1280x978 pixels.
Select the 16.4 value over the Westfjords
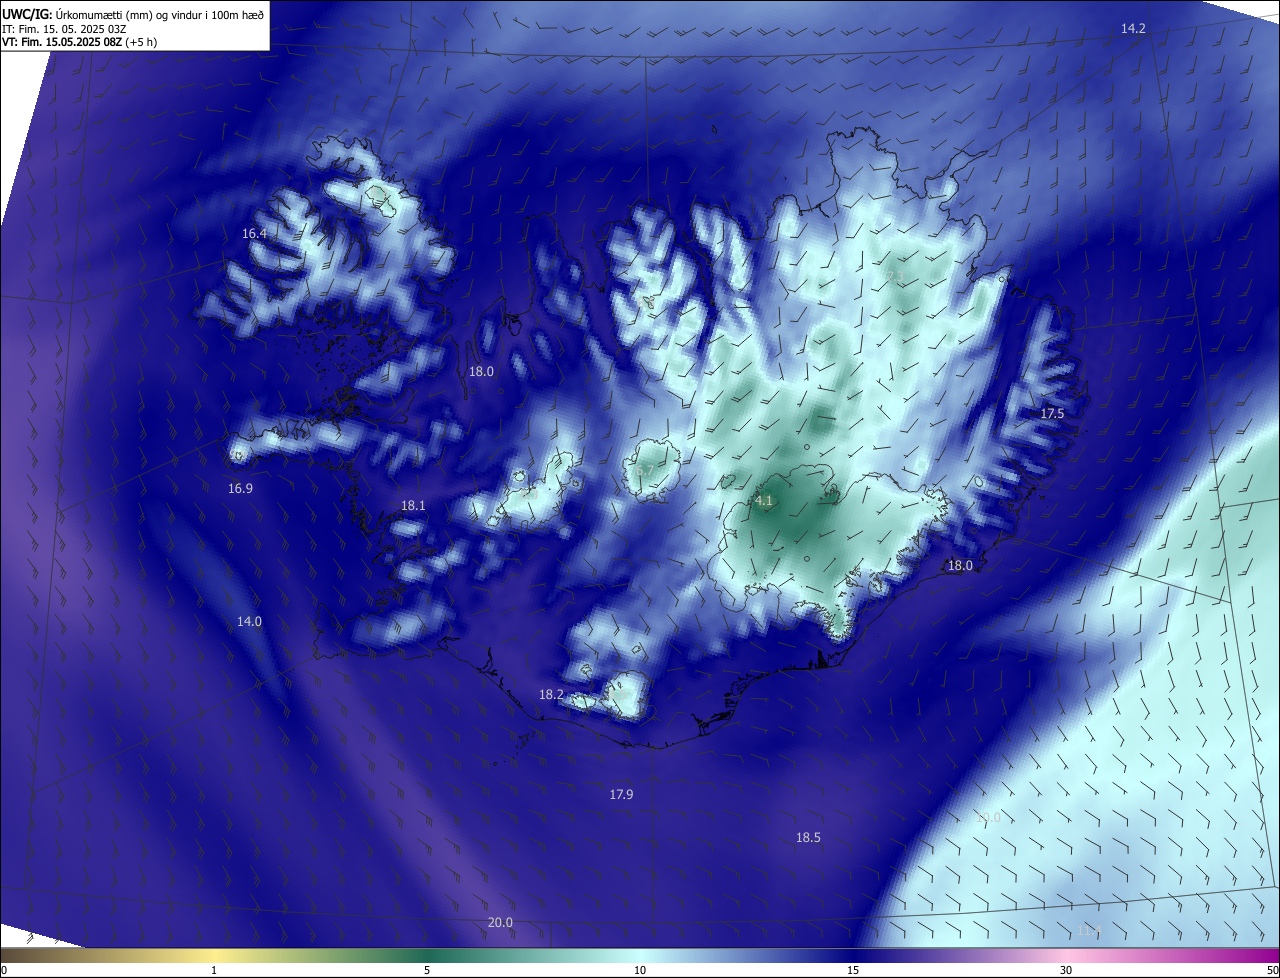point(254,233)
